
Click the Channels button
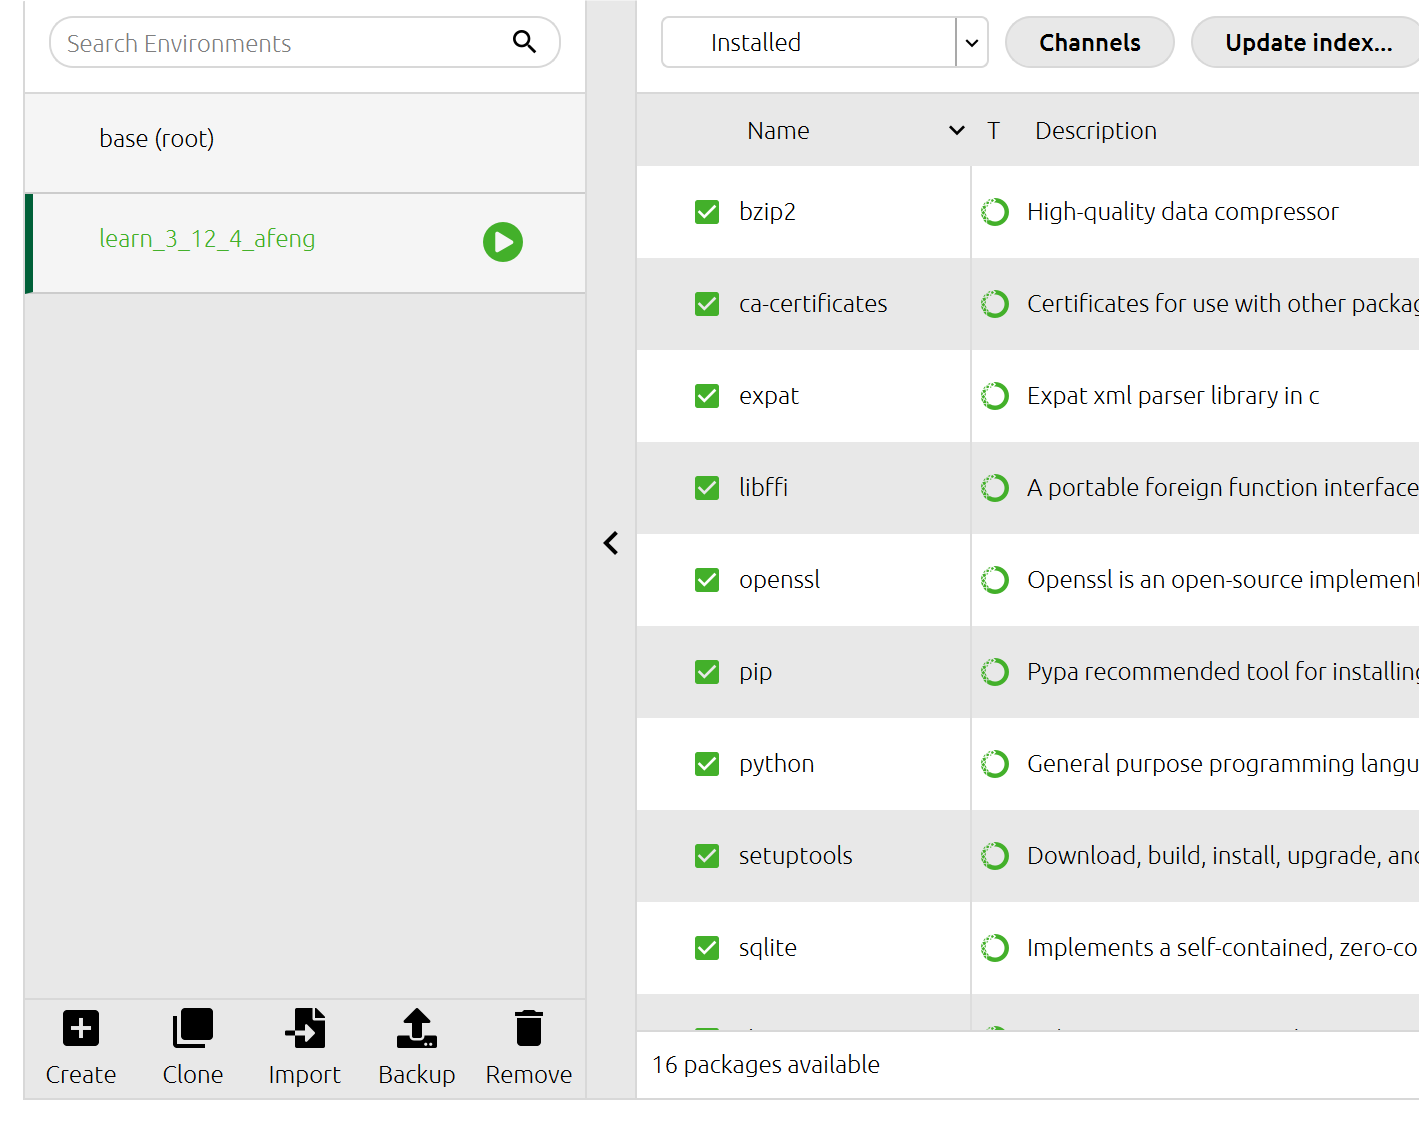pos(1089,42)
